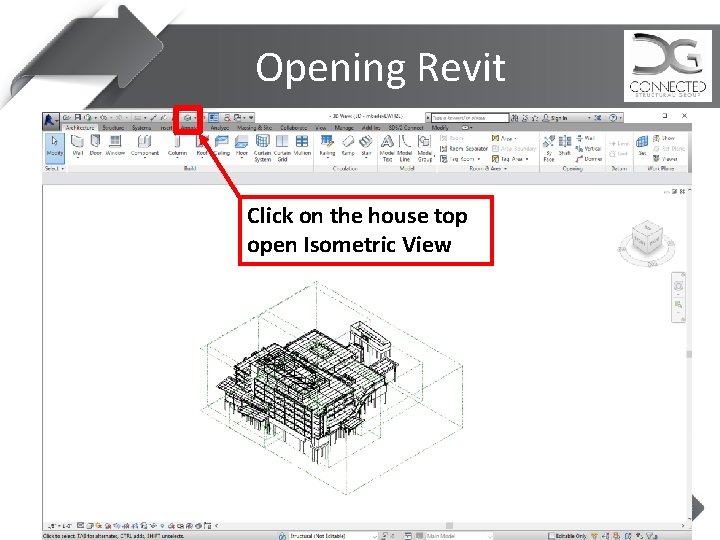
Task: Toggle the Editable Only checkbox
Action: pos(552,536)
